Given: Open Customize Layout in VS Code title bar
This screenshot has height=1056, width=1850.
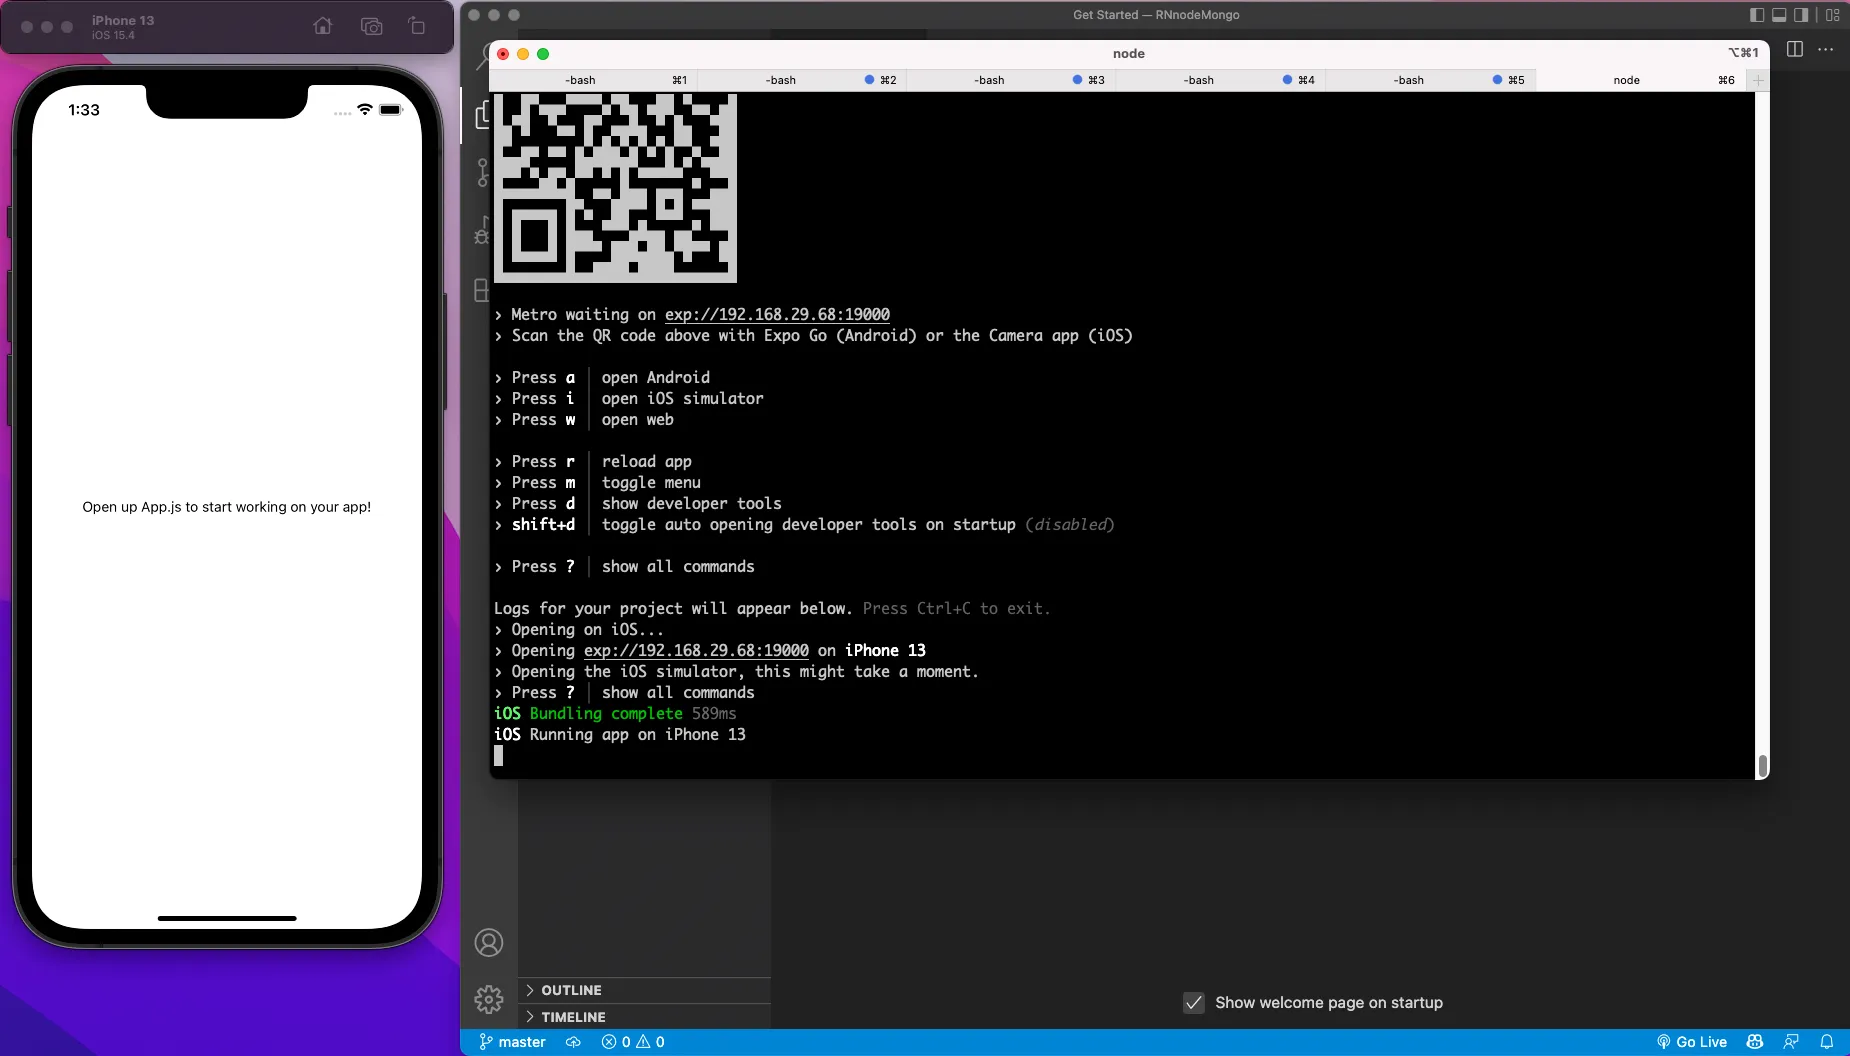Looking at the screenshot, I should pos(1832,15).
